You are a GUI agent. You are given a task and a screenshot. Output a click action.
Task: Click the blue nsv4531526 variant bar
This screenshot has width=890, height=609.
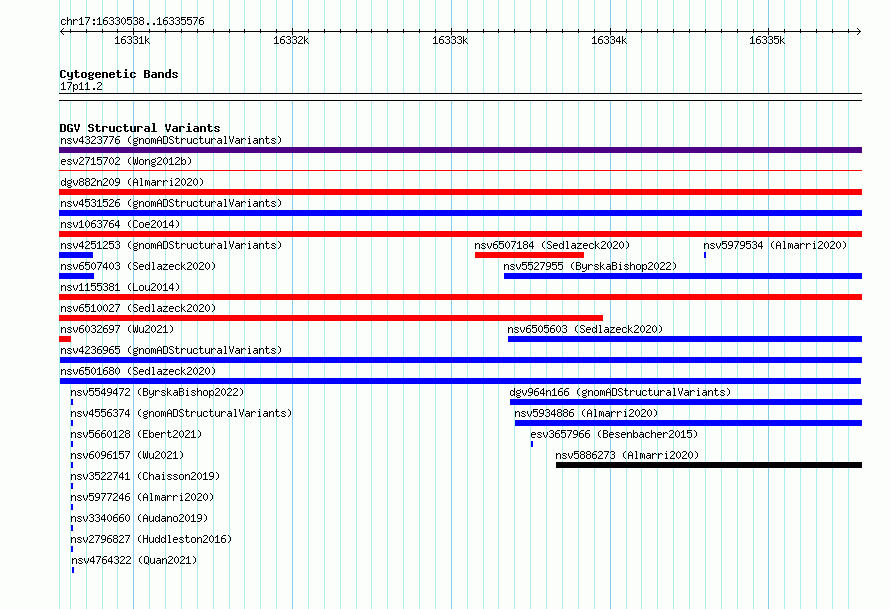click(460, 213)
